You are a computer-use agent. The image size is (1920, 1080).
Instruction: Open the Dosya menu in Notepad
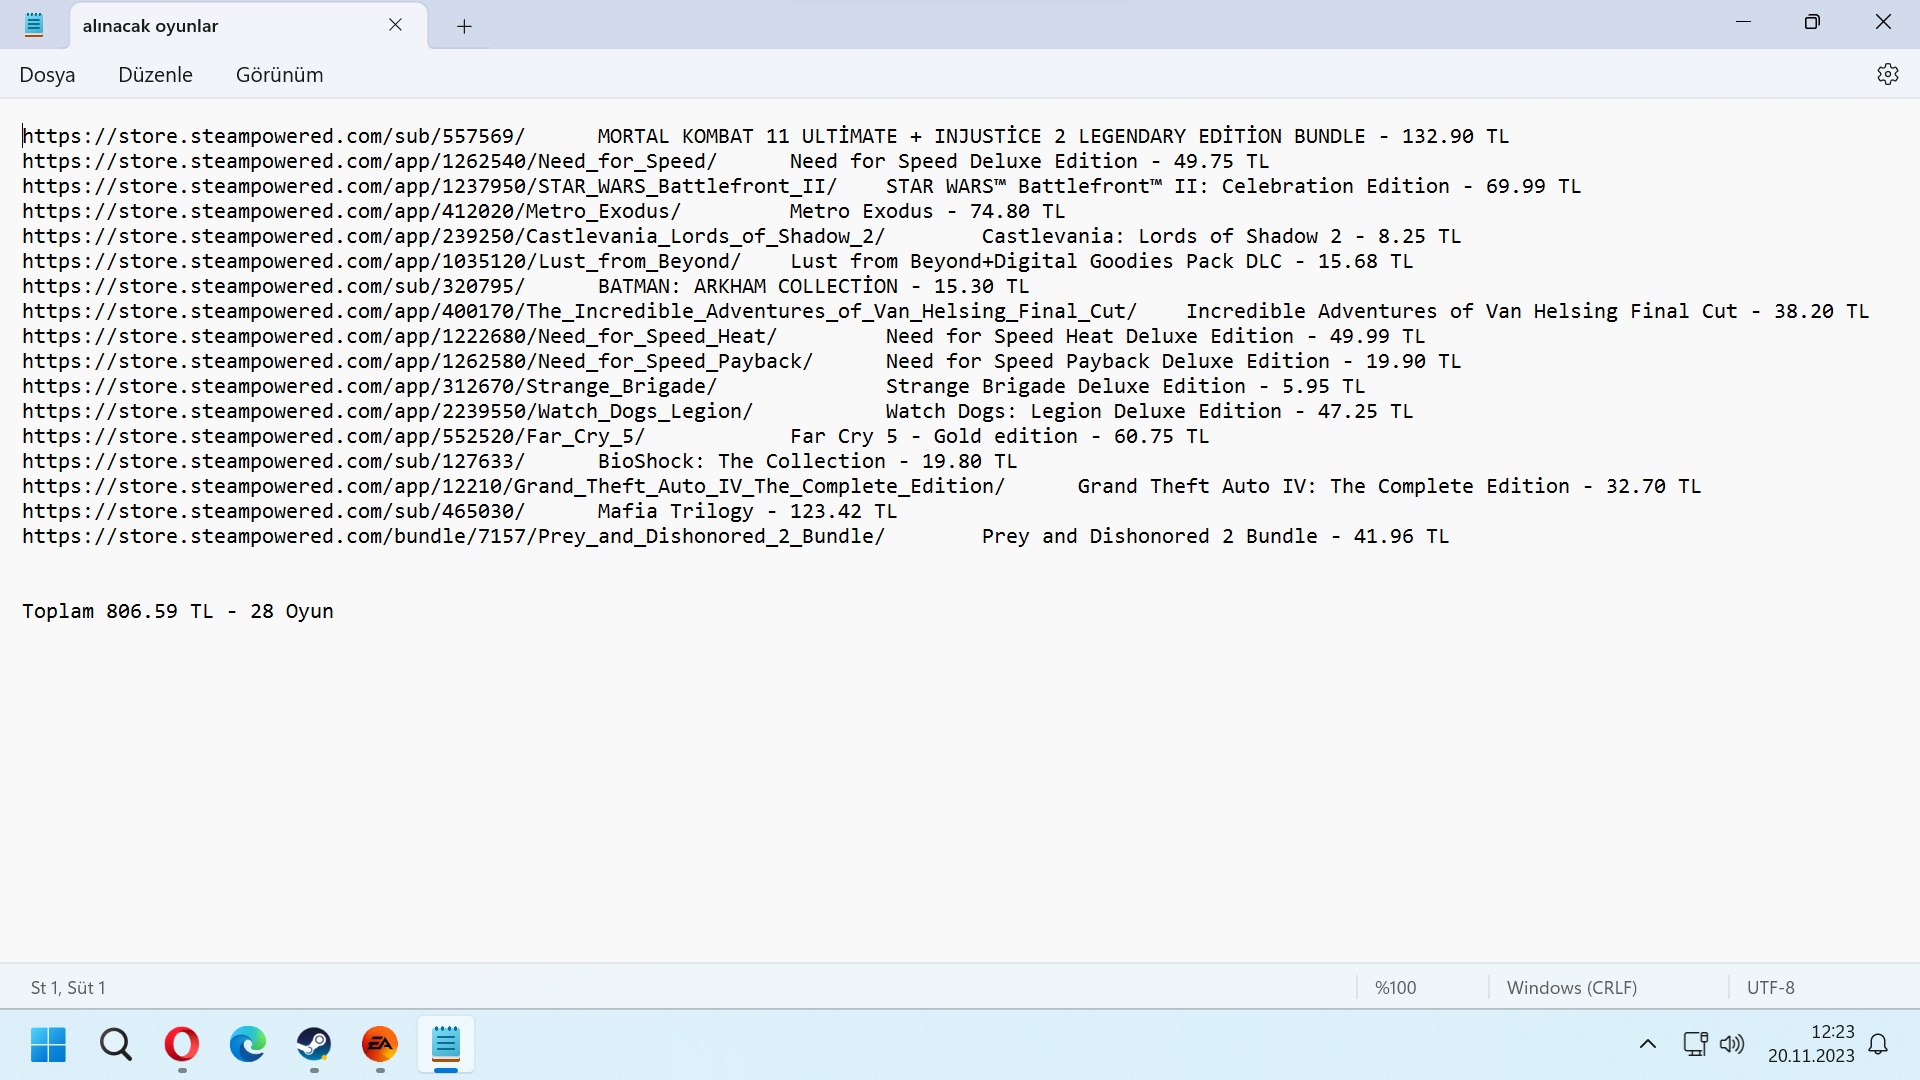tap(47, 74)
